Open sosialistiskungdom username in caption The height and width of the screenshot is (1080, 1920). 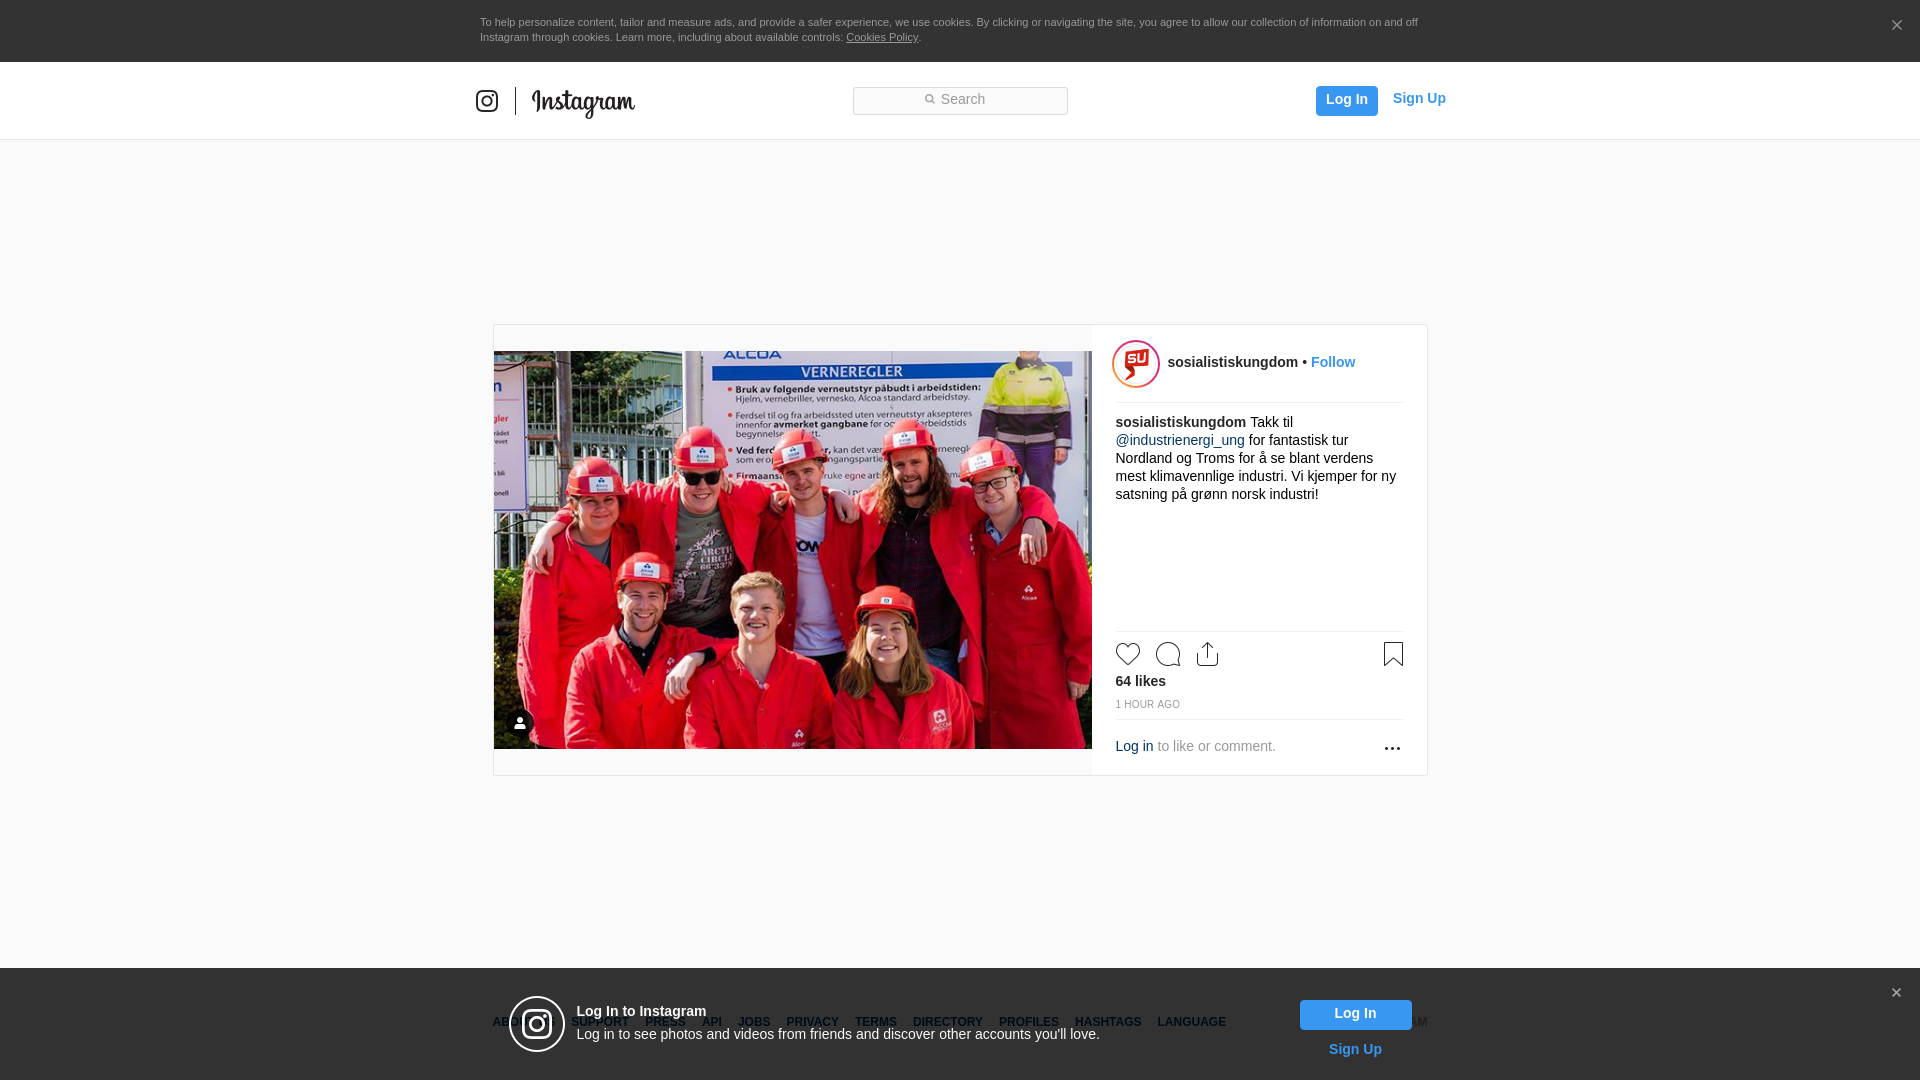coord(1180,422)
